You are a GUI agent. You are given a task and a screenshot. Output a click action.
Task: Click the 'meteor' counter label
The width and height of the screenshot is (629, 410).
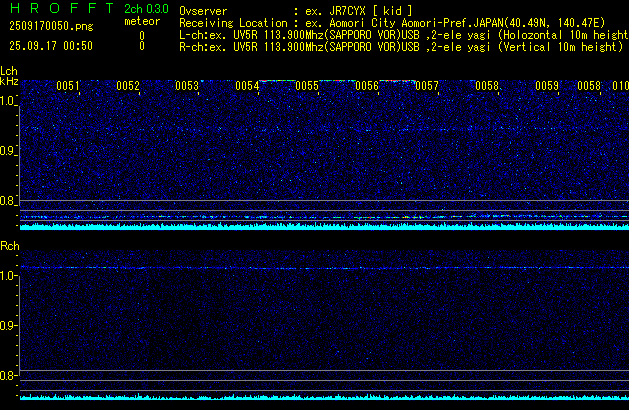[x=142, y=21]
